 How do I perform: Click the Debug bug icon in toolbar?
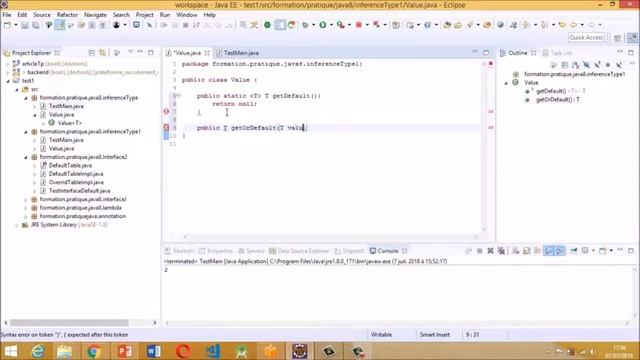click(305, 25)
